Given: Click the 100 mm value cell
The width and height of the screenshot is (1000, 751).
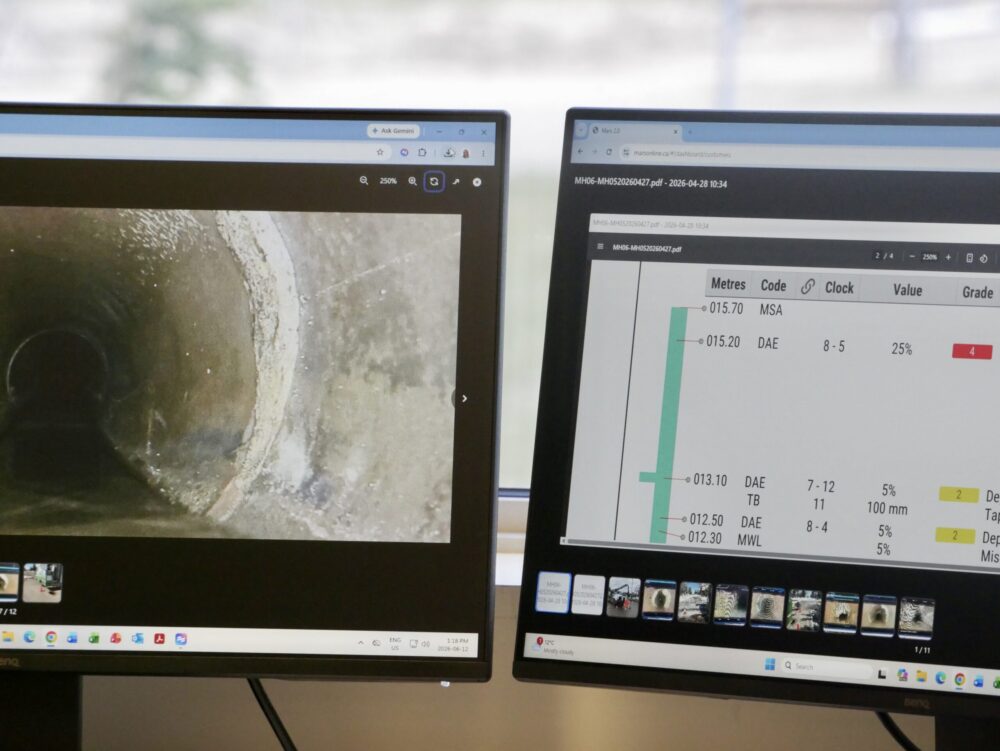Looking at the screenshot, I should [887, 509].
